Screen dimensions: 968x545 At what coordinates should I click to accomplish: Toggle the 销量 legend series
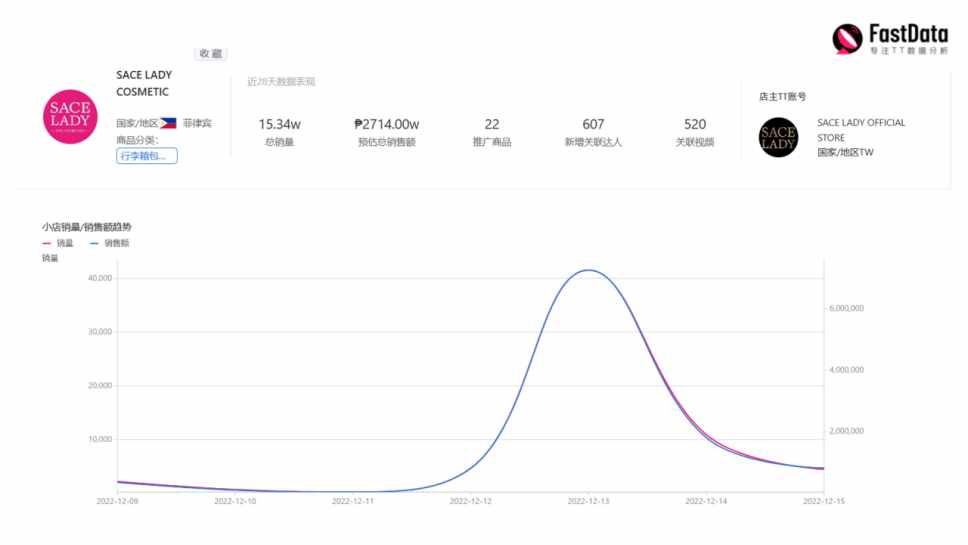pyautogui.click(x=58, y=243)
